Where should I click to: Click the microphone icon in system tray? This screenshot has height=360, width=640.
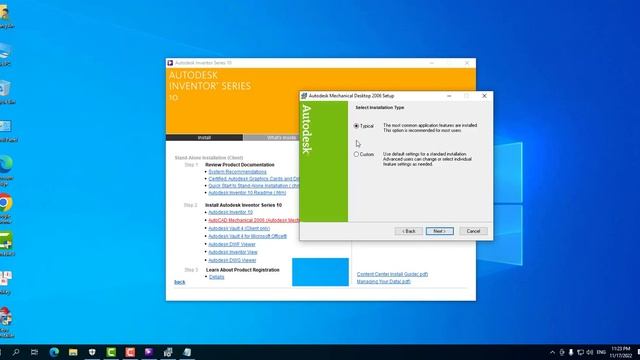click(x=571, y=352)
